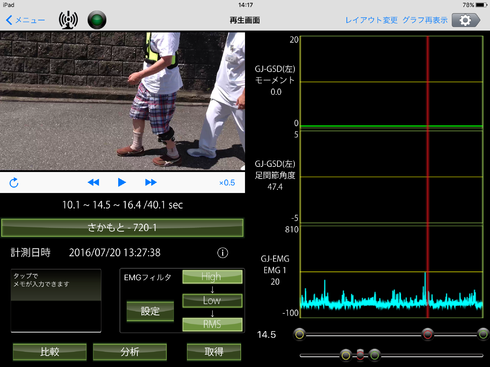The image size is (490, 367).
Task: Tap the 2016/07/20 13:27:38 timestamp
Action: pyautogui.click(x=115, y=253)
